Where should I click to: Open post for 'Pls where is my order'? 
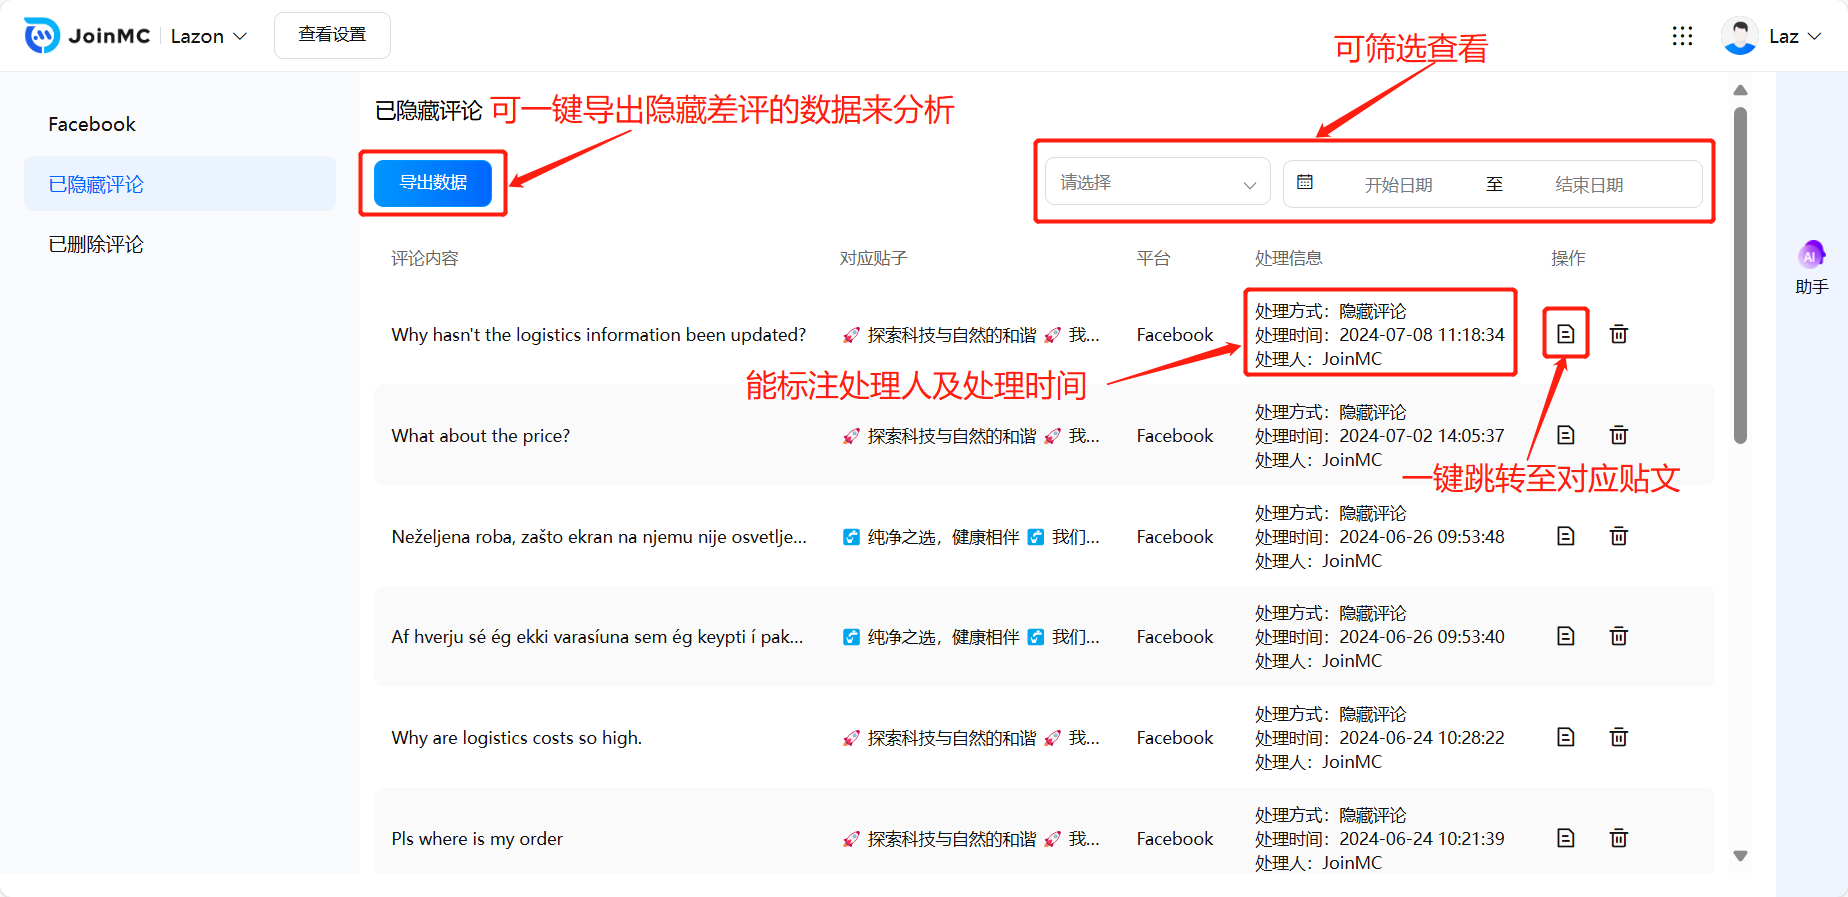click(x=1565, y=838)
